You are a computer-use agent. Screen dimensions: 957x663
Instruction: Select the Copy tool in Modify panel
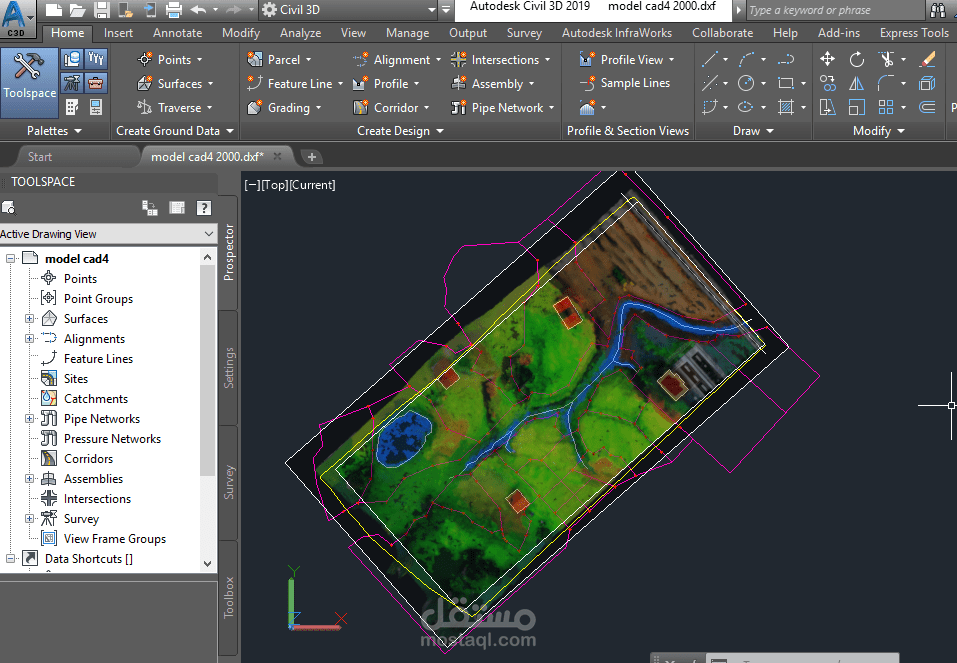[x=827, y=83]
